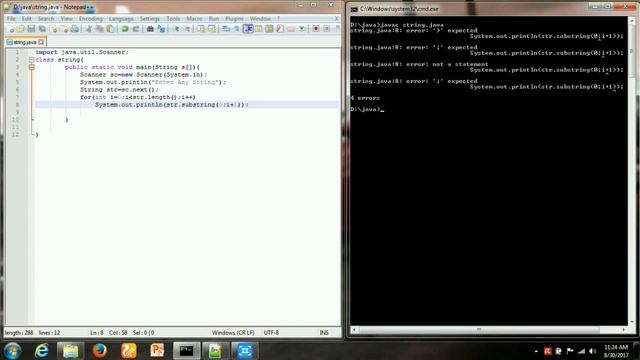Image resolution: width=640 pixels, height=360 pixels.
Task: Click the volume speaker tray icon
Action: 593,351
